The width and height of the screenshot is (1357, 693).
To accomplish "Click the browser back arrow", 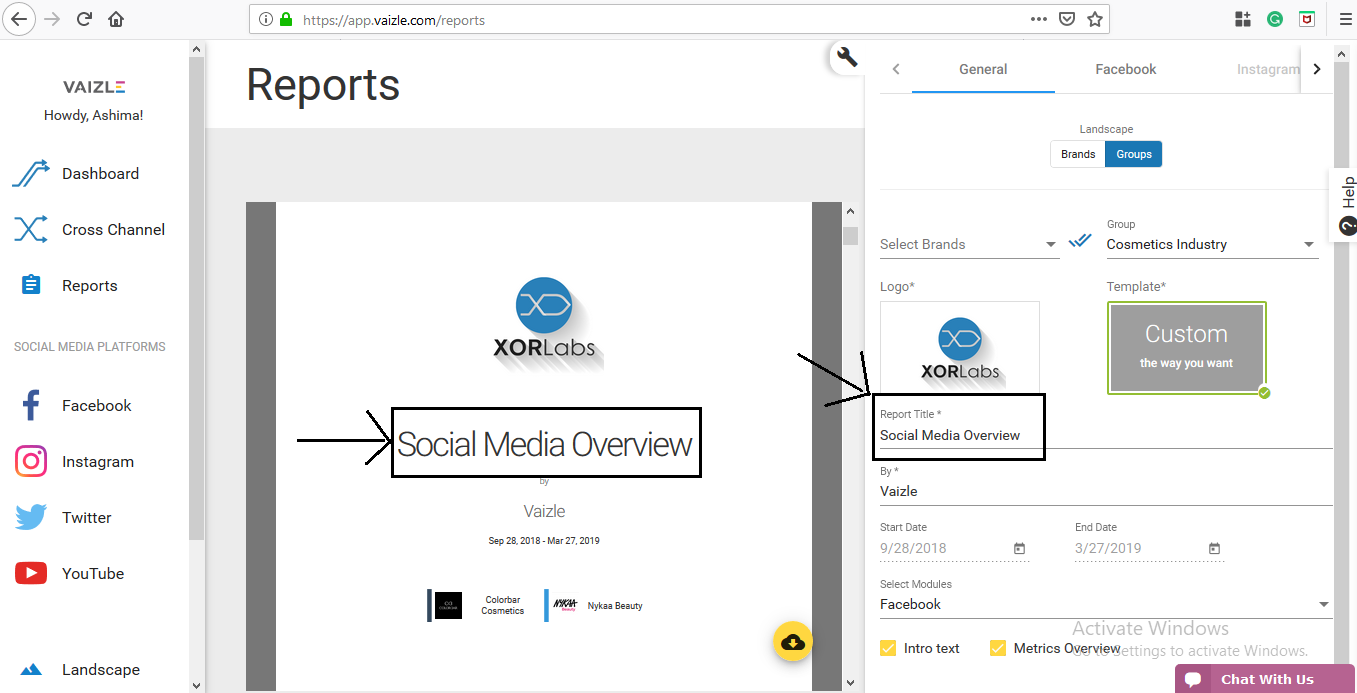I will [20, 19].
